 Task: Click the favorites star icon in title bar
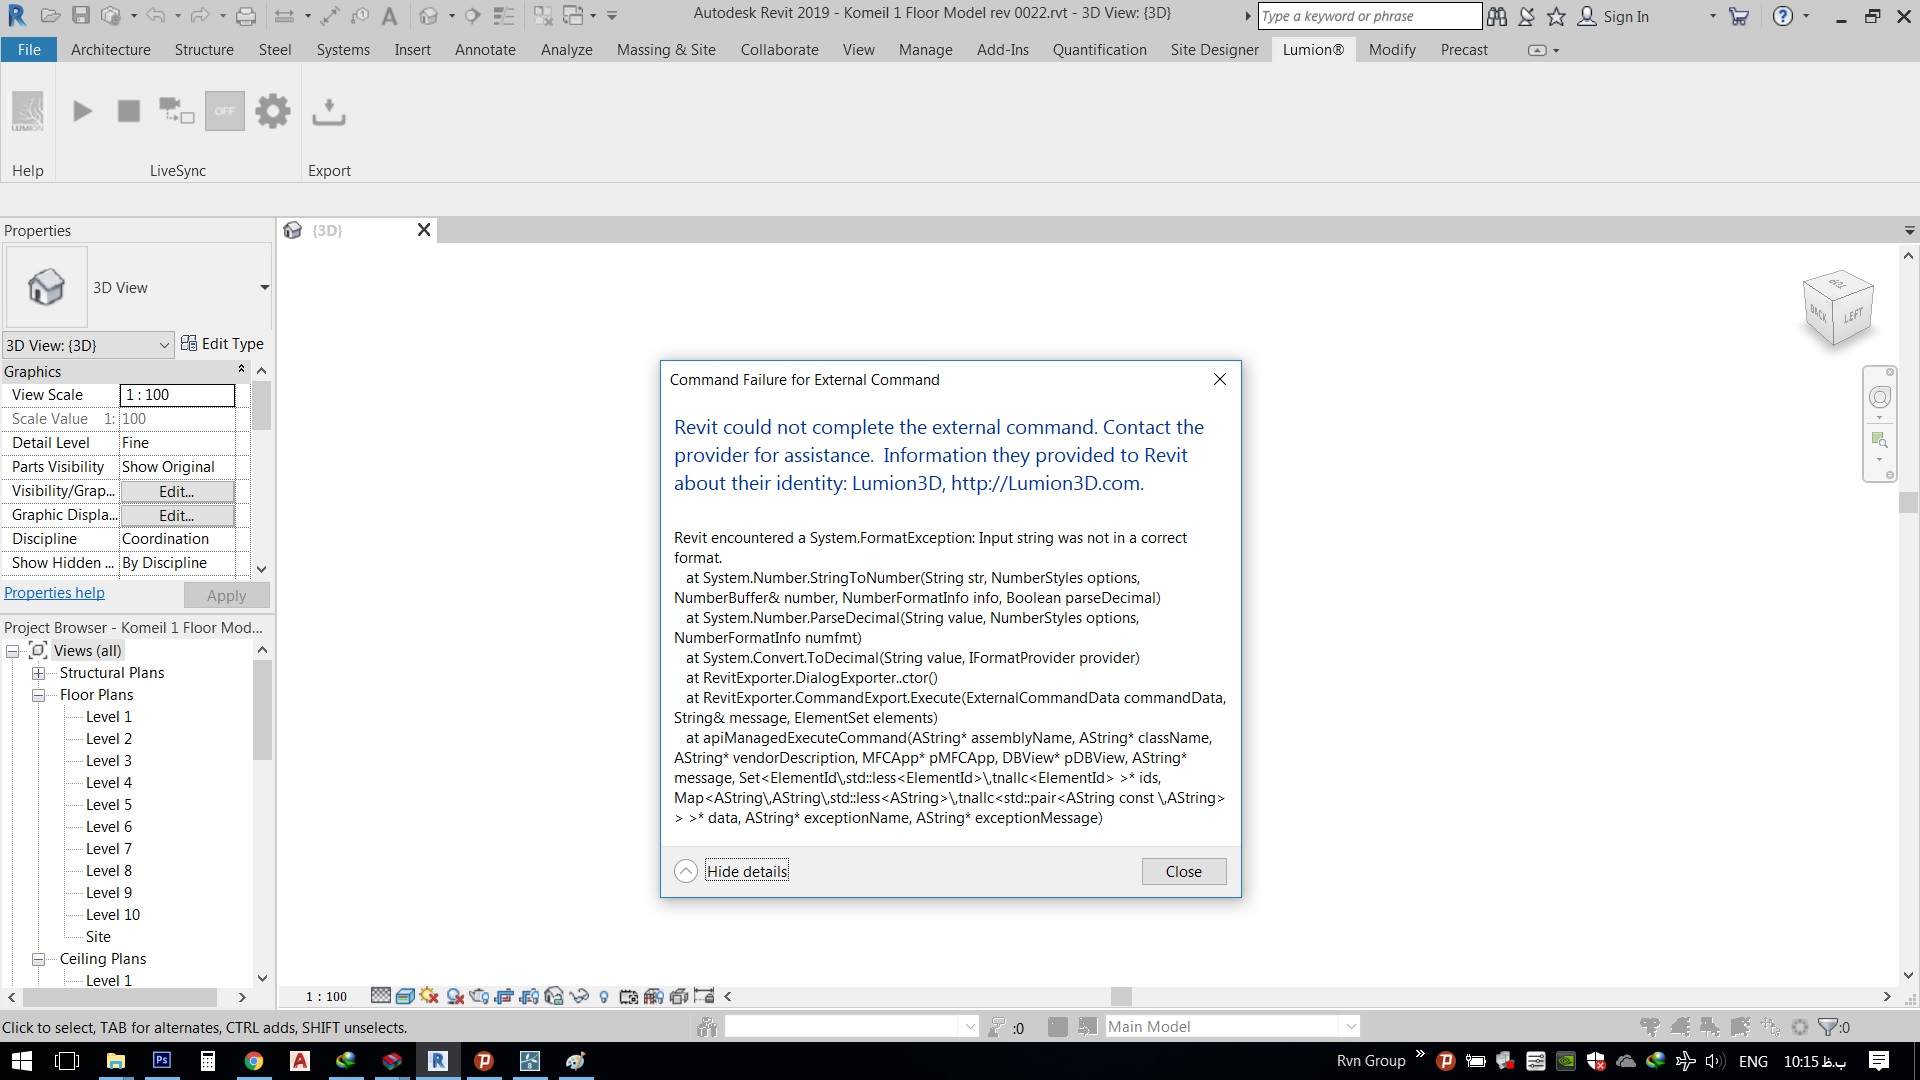tap(1556, 16)
